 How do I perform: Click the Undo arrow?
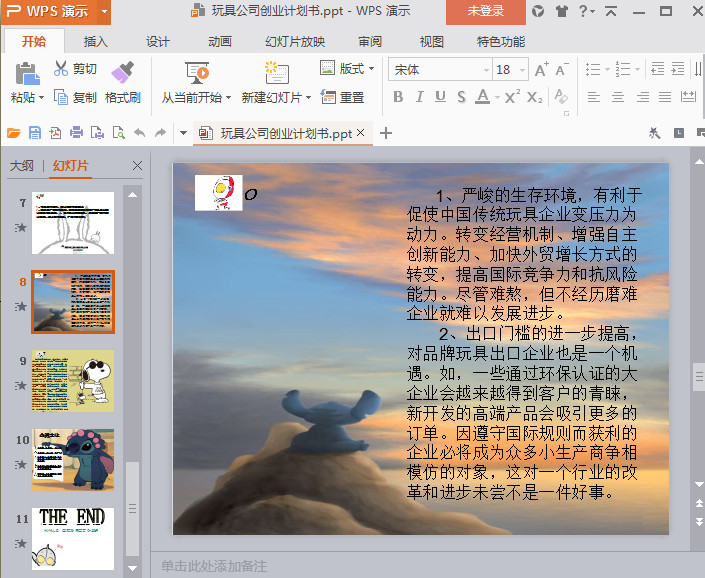(140, 133)
